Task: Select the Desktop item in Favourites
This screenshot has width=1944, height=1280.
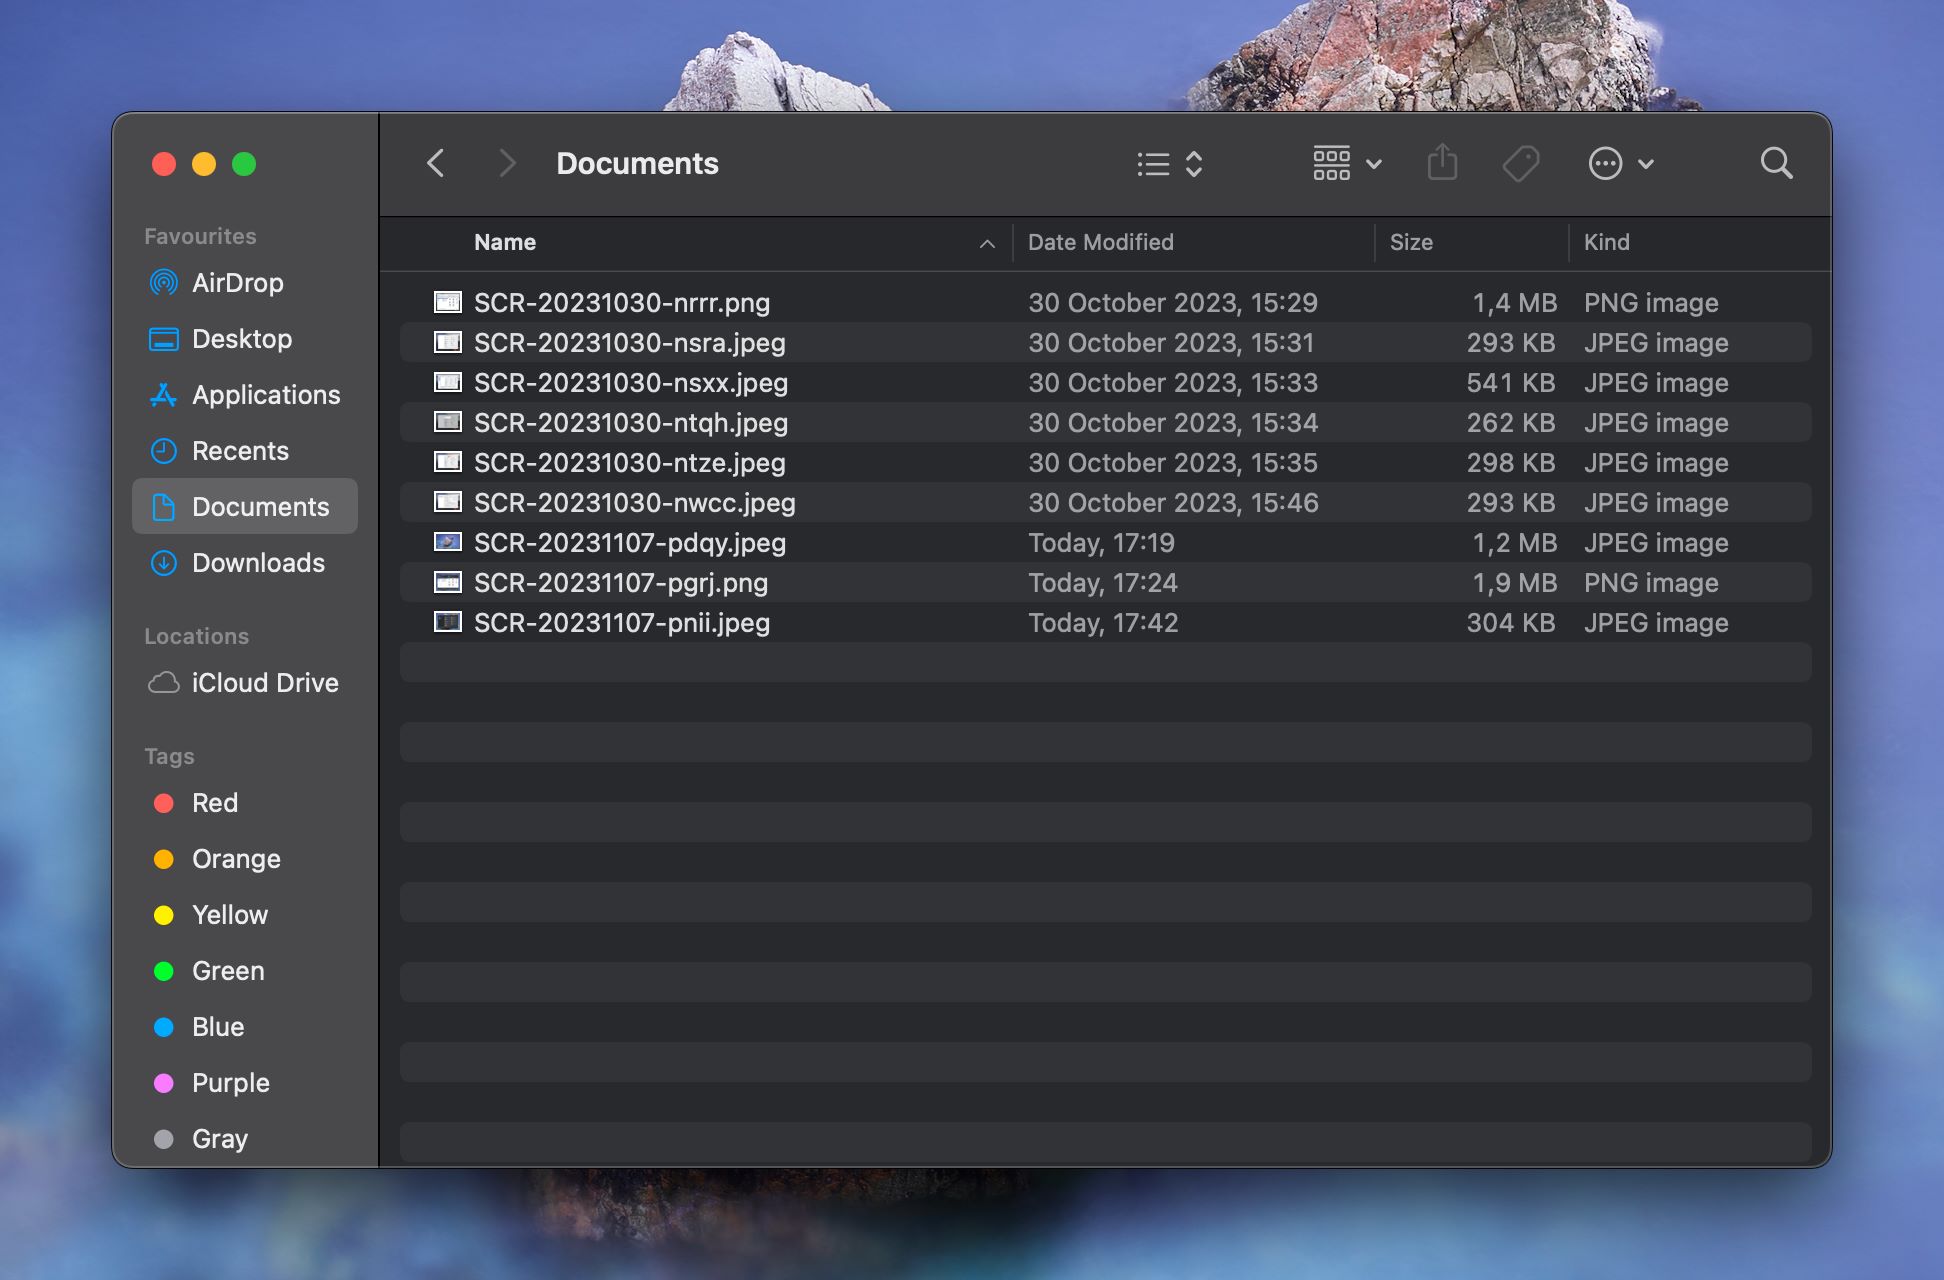Action: (243, 339)
